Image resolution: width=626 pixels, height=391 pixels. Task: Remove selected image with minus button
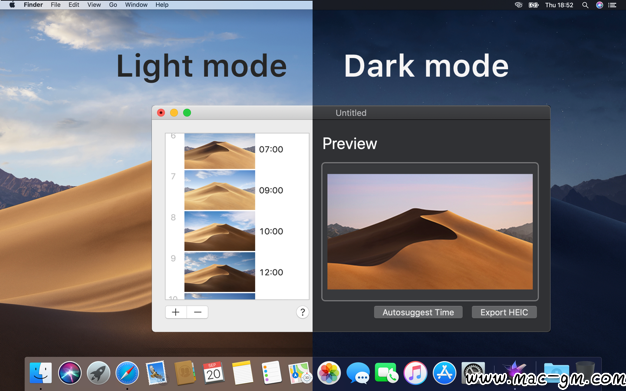pyautogui.click(x=198, y=312)
